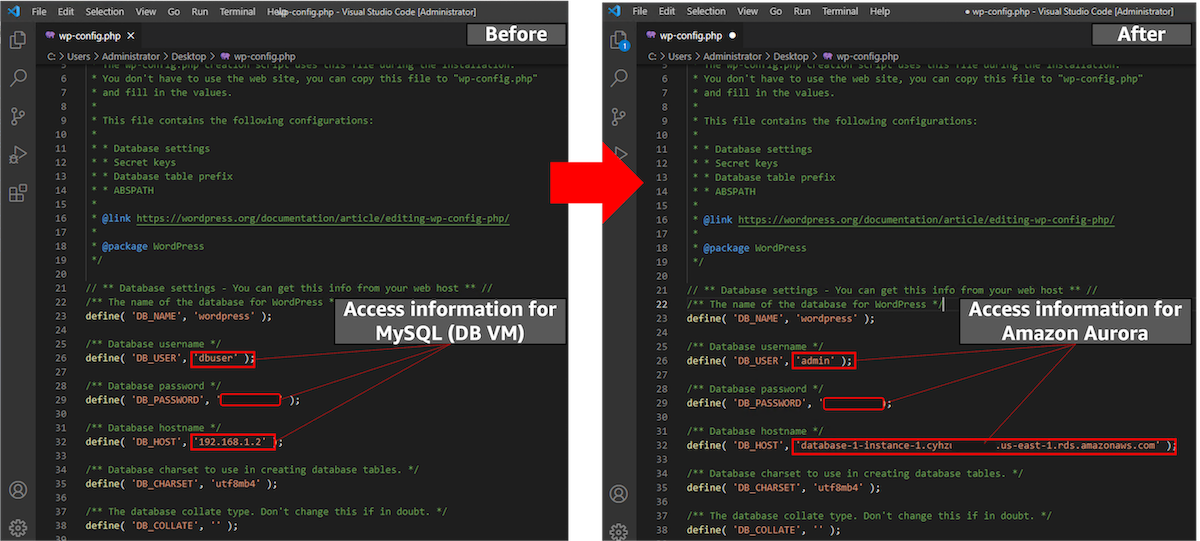
Task: Open Selection menu in the left Before window
Action: 105,11
